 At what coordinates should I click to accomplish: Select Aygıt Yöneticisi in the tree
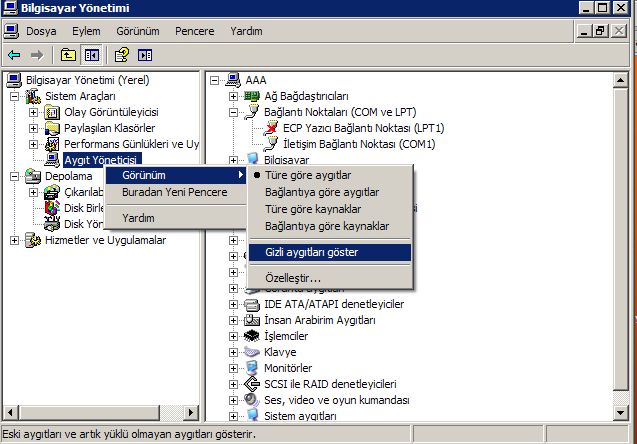coord(102,160)
